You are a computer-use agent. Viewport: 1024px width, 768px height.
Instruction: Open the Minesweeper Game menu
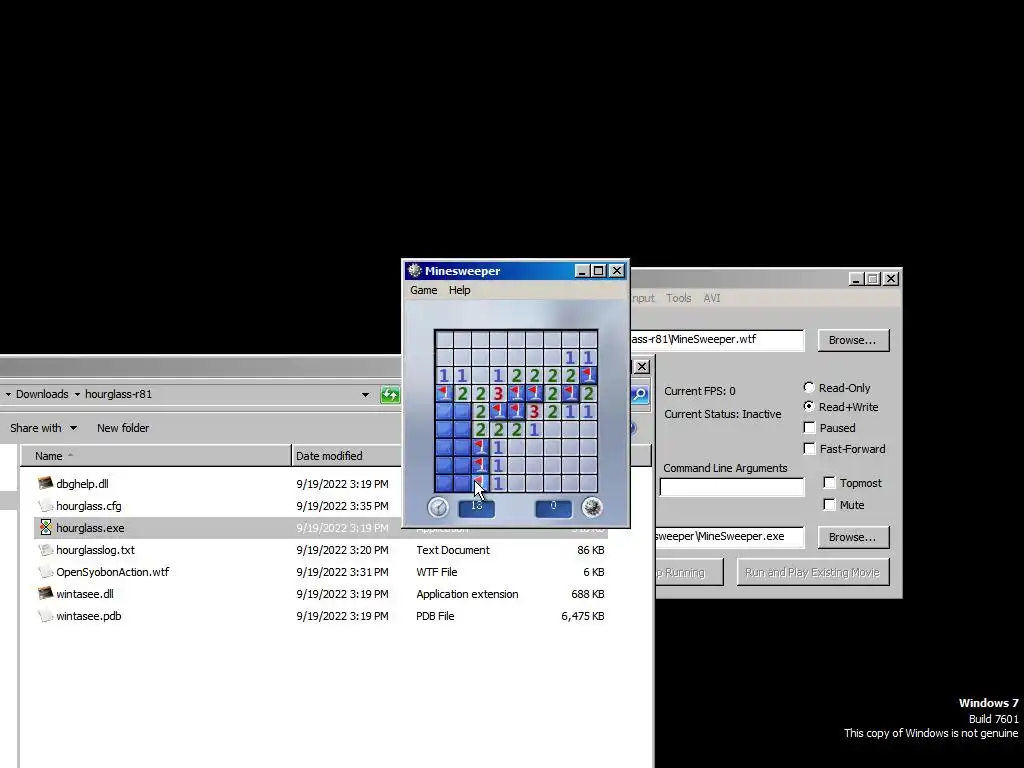423,290
